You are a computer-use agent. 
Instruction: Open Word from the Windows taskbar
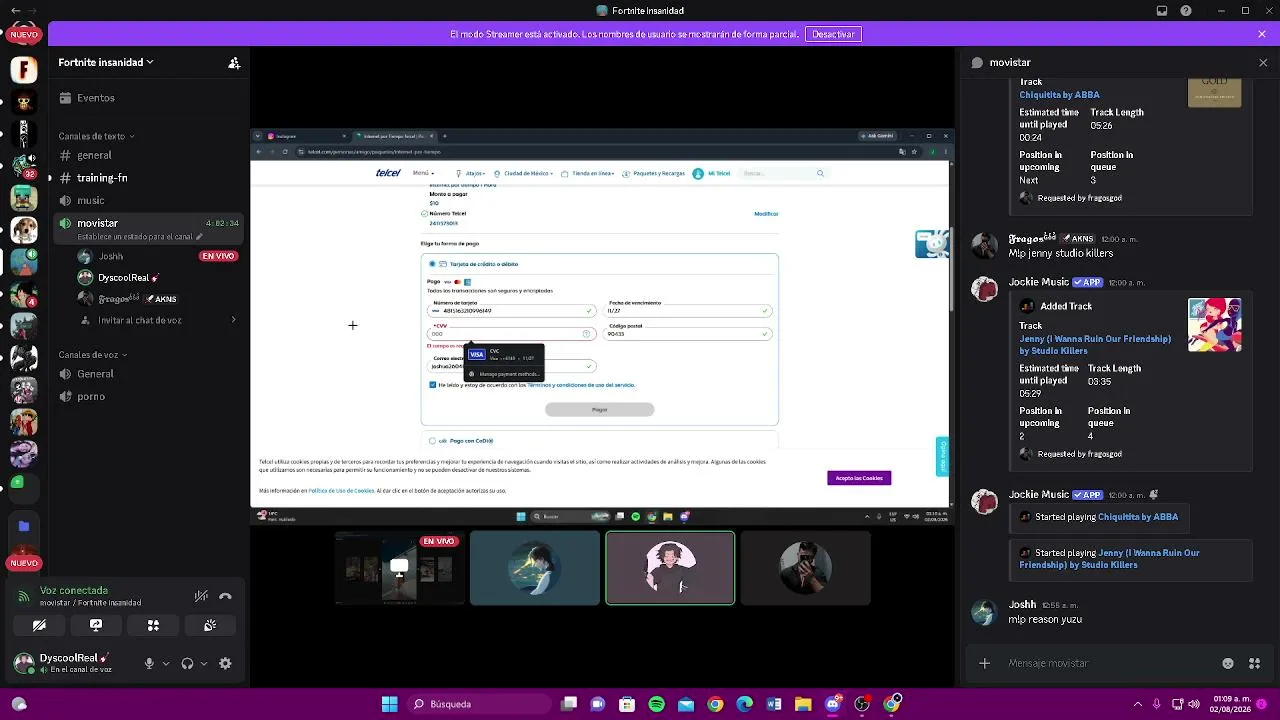point(774,704)
